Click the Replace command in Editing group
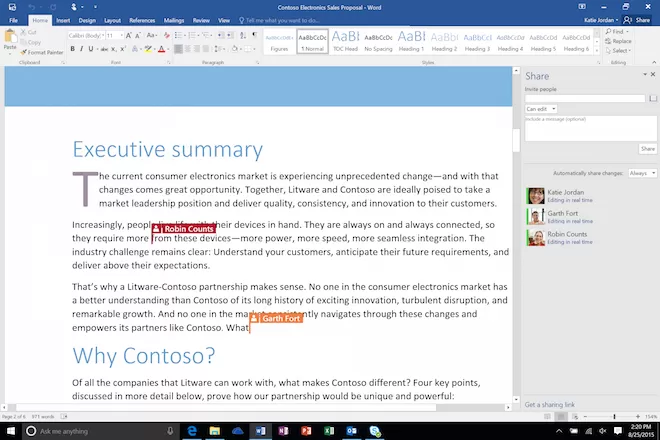The height and width of the screenshot is (440, 660). 618,41
